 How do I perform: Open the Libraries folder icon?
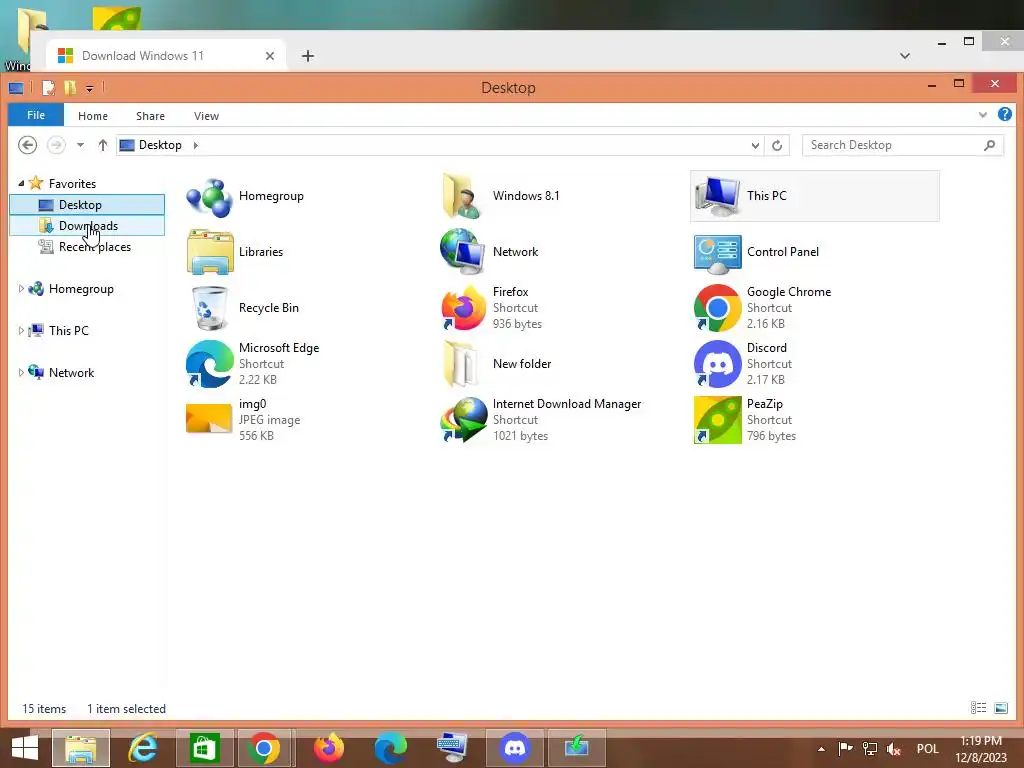tap(209, 252)
